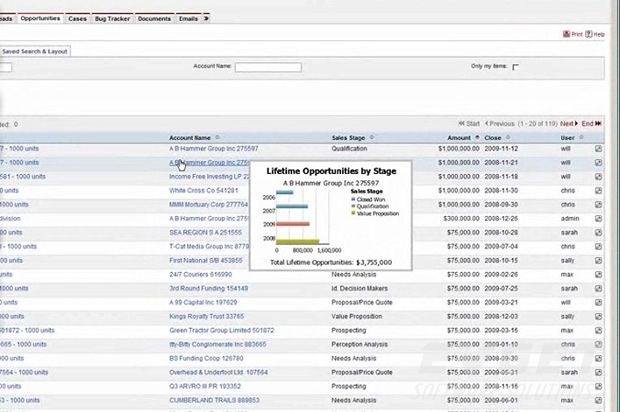
Task: Open the Help icon link
Action: point(589,34)
